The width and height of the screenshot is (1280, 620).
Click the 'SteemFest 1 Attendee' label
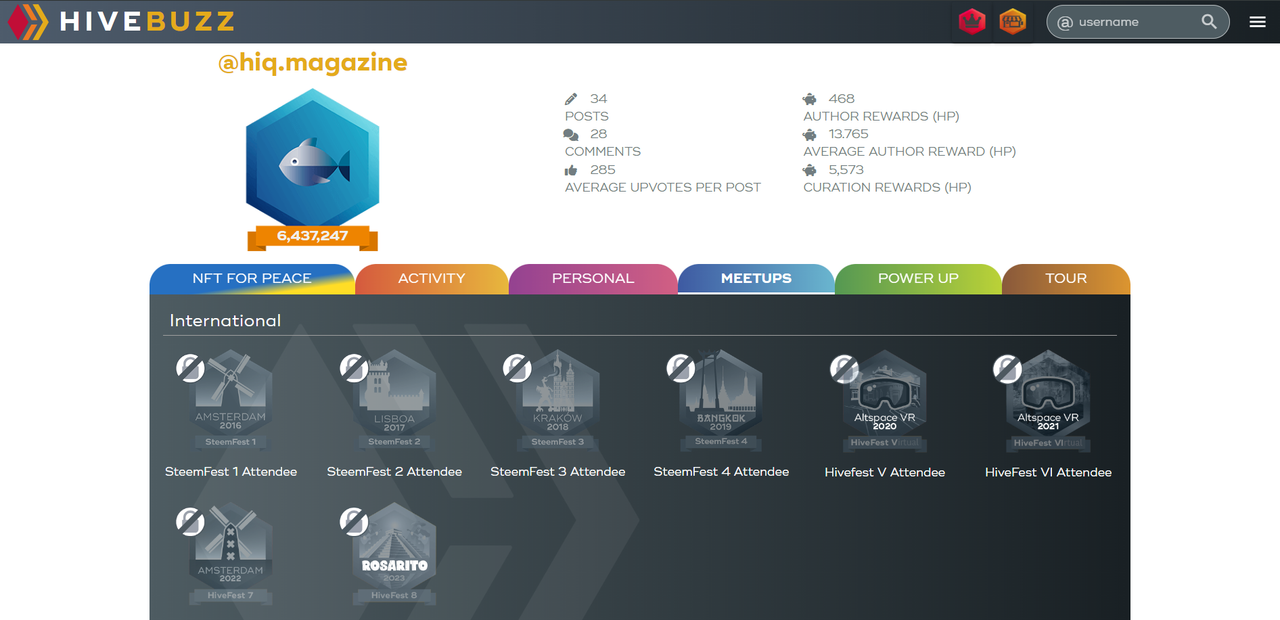pos(231,472)
